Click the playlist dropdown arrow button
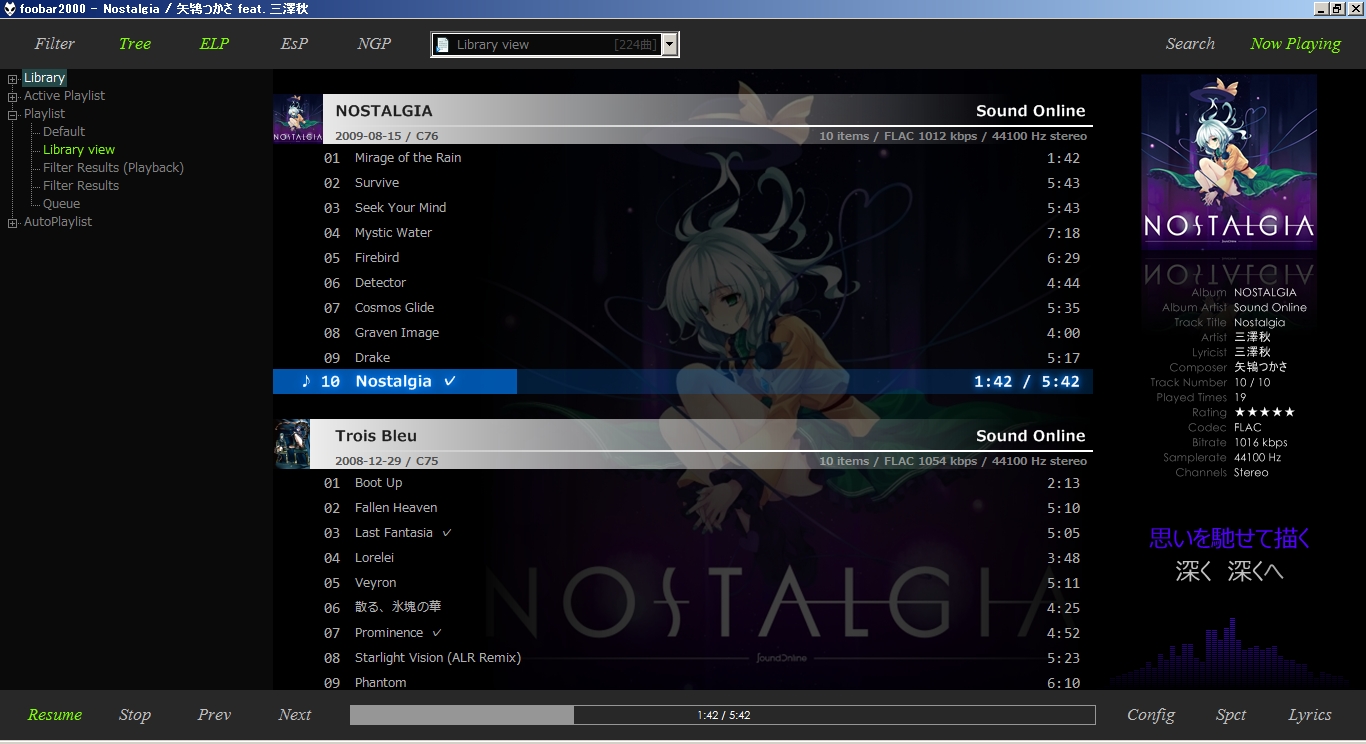The width and height of the screenshot is (1366, 744). click(669, 44)
